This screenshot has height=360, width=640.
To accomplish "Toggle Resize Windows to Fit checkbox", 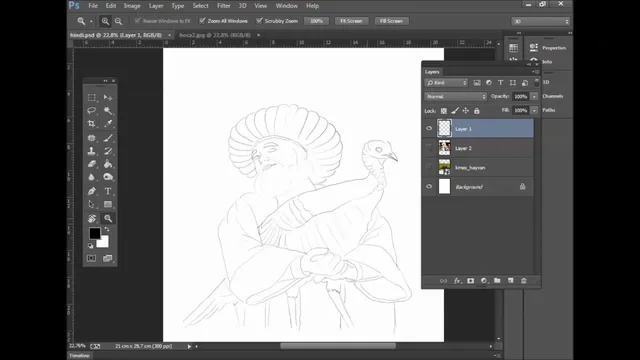I will [138, 21].
